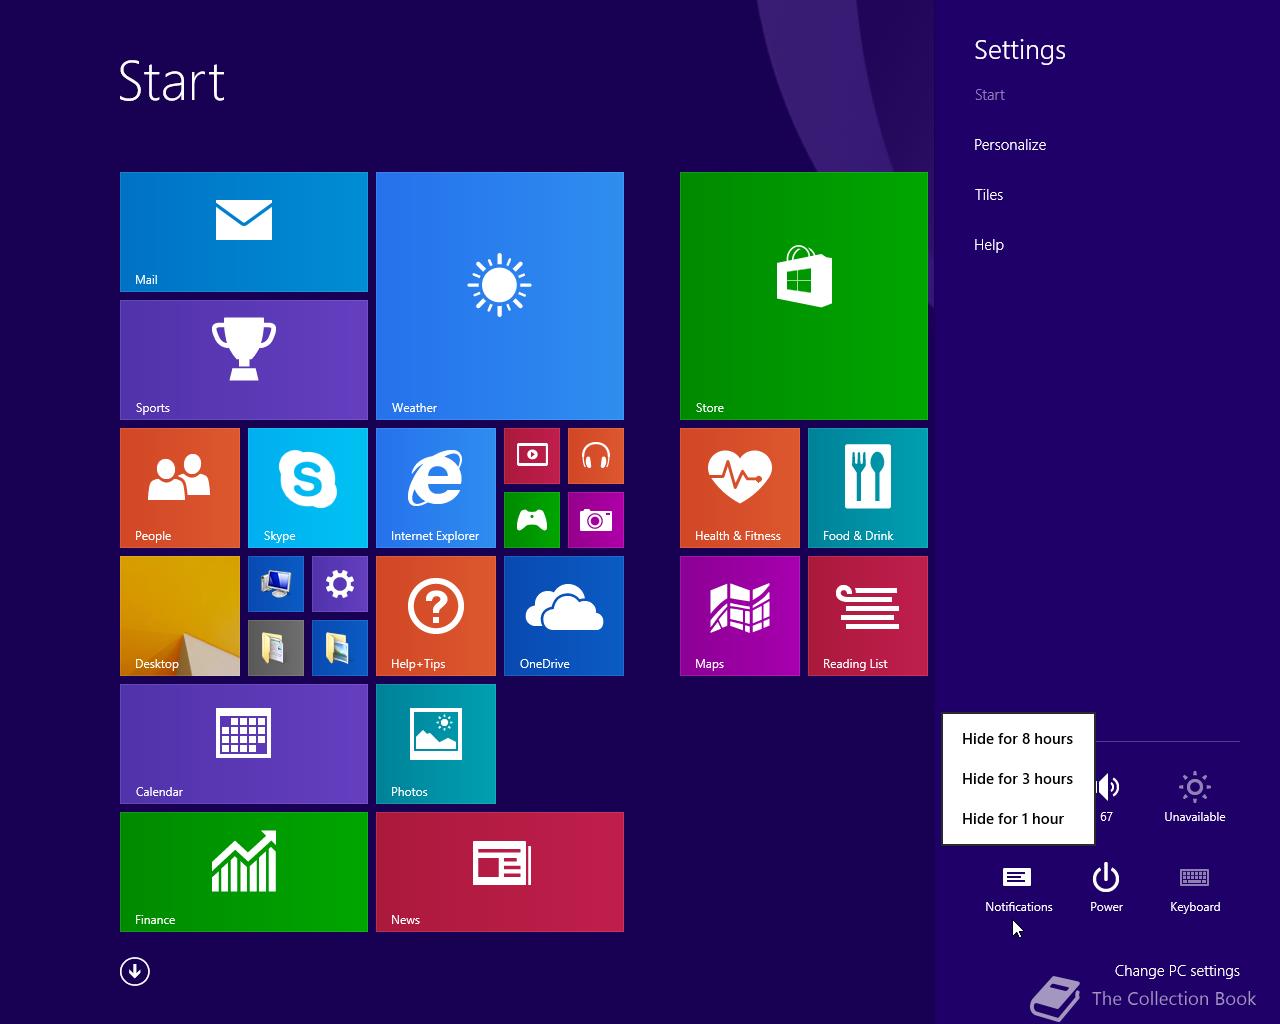Choose Hide for 8 hours

pyautogui.click(x=1018, y=739)
